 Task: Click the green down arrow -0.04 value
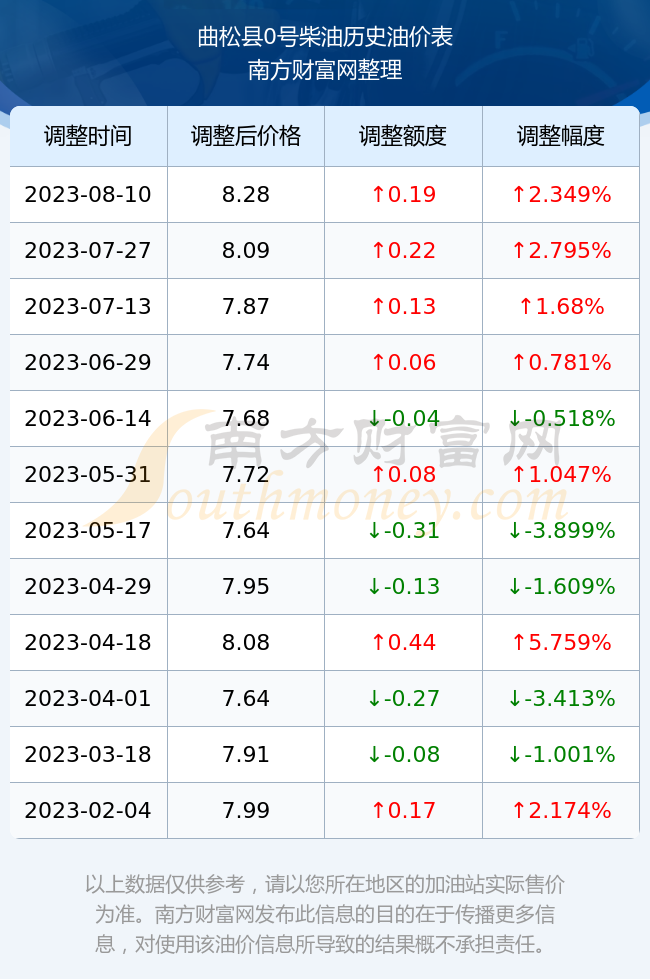click(x=403, y=418)
